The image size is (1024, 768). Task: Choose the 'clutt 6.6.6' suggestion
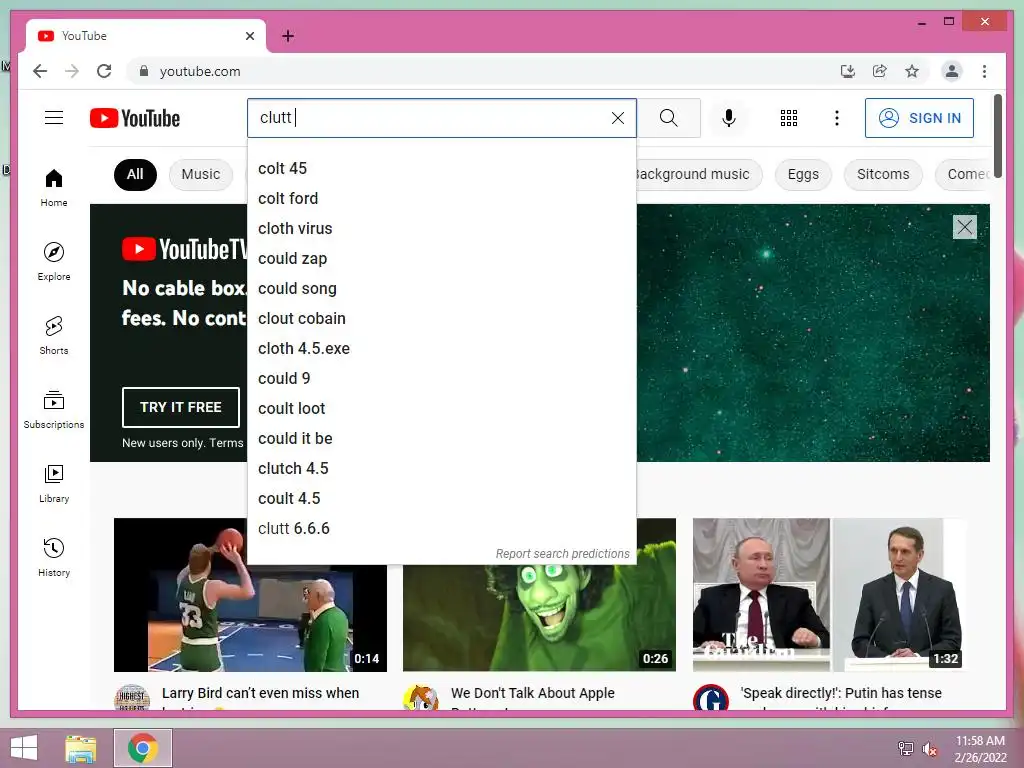[441, 529]
